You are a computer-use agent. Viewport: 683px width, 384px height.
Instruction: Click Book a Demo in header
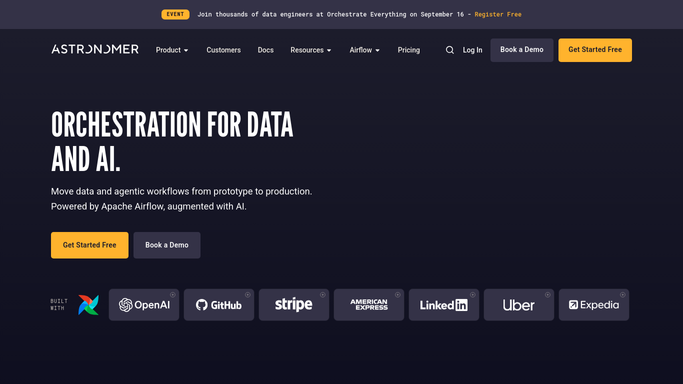click(x=522, y=50)
